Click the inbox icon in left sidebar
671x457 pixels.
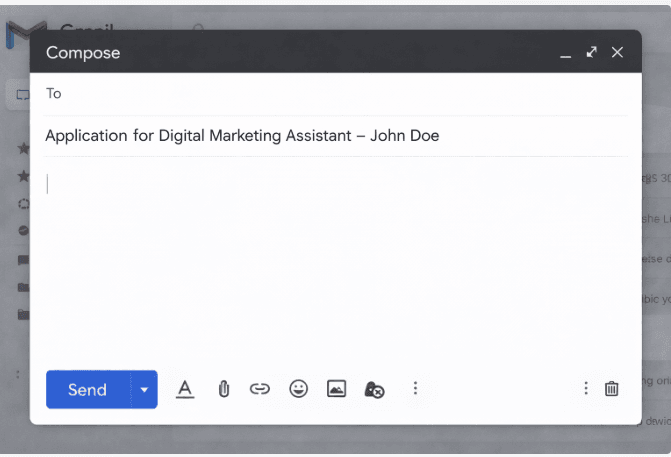18,96
